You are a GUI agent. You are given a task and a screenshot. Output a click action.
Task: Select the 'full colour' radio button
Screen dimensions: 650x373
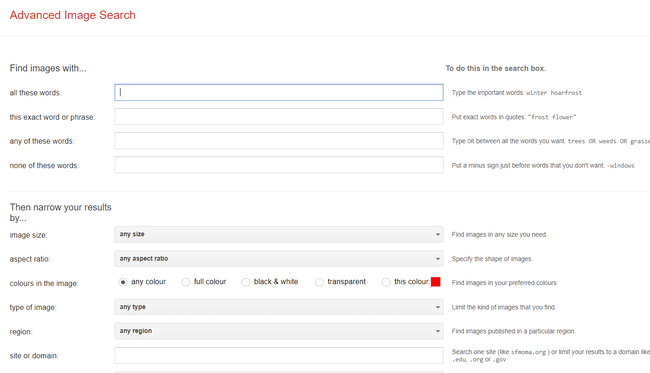coord(186,282)
